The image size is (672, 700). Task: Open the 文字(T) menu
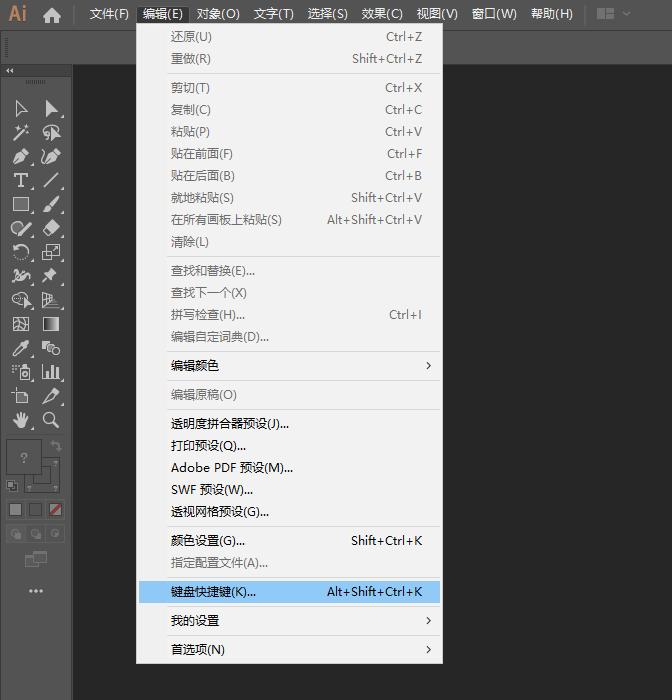point(274,14)
